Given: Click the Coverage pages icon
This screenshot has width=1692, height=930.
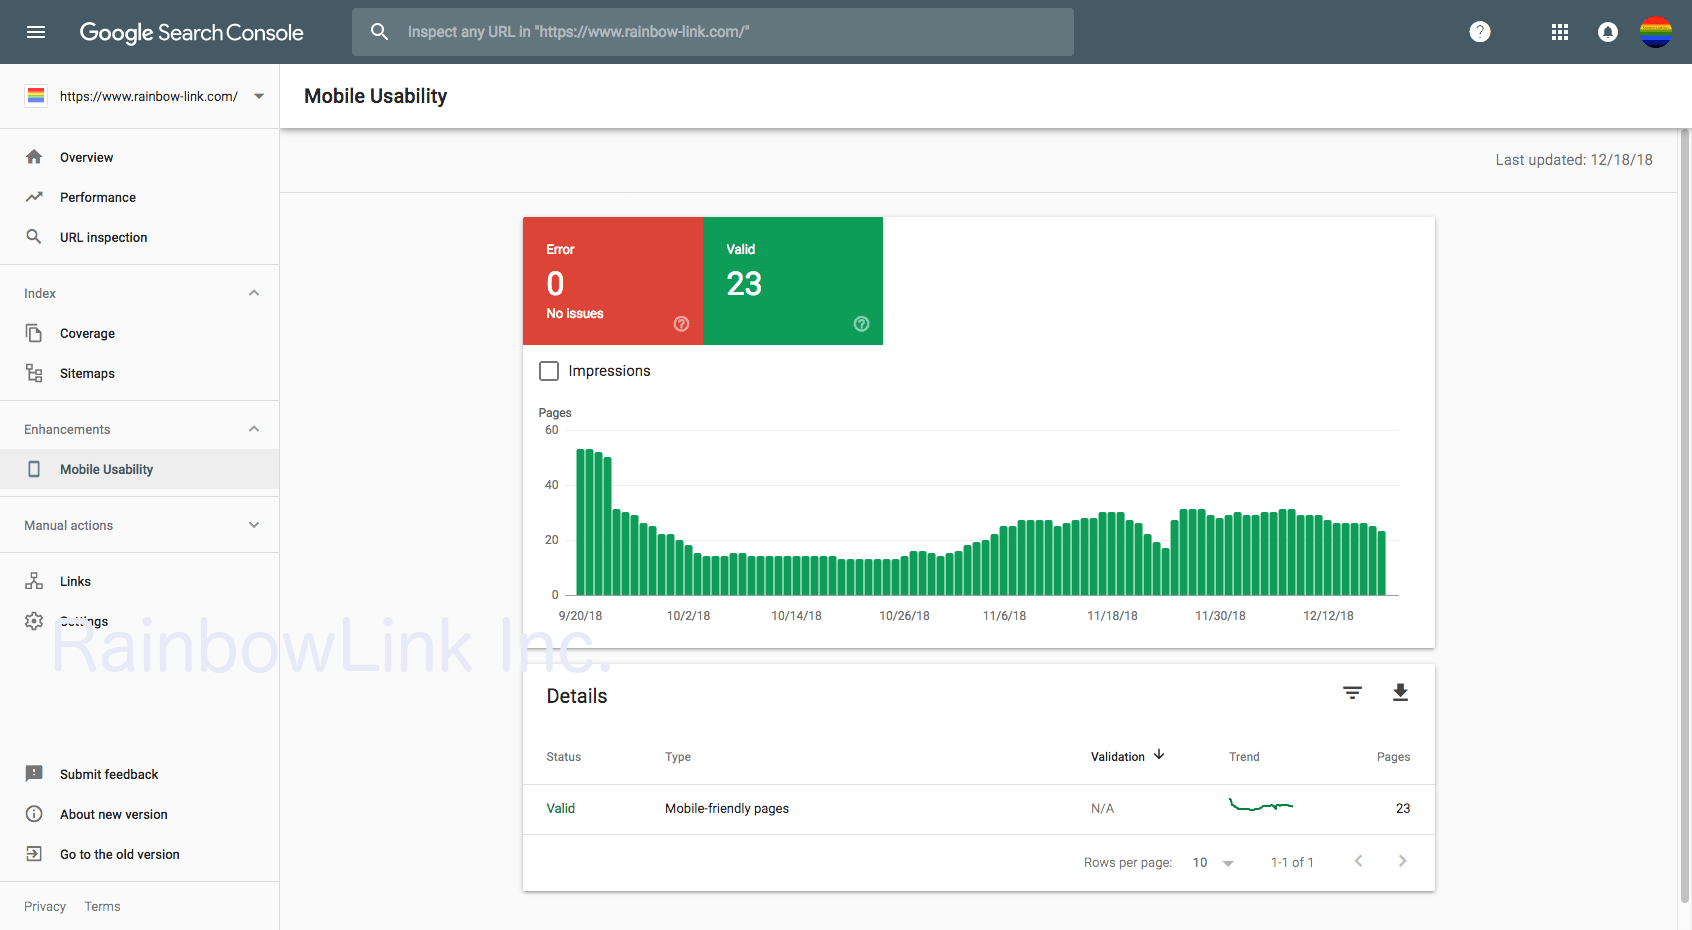Looking at the screenshot, I should pos(34,333).
